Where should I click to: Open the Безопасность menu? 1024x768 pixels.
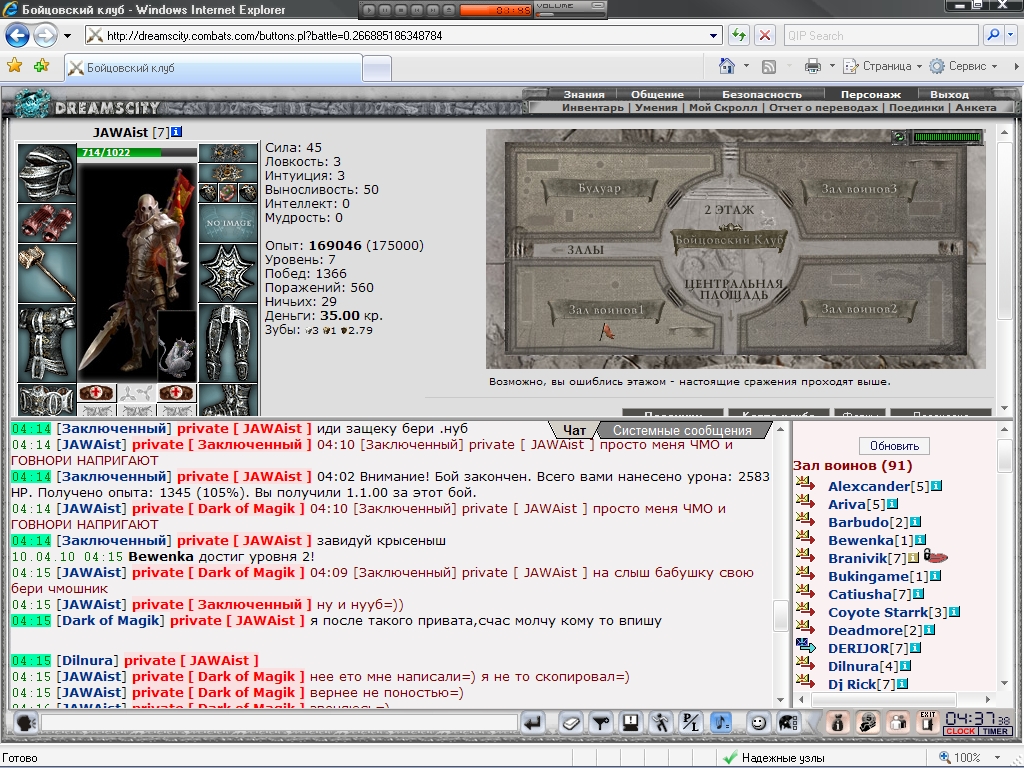click(761, 94)
